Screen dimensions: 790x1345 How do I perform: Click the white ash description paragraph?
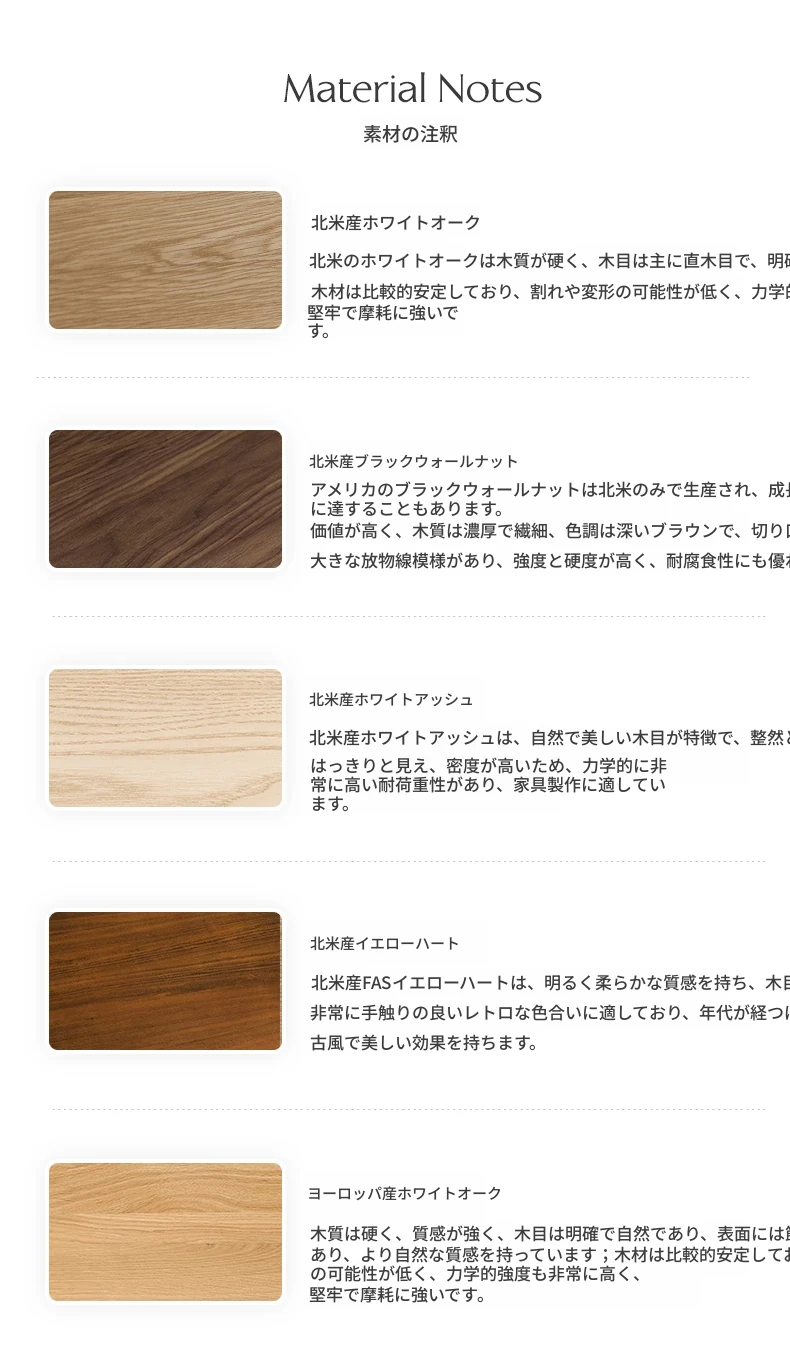point(549,770)
